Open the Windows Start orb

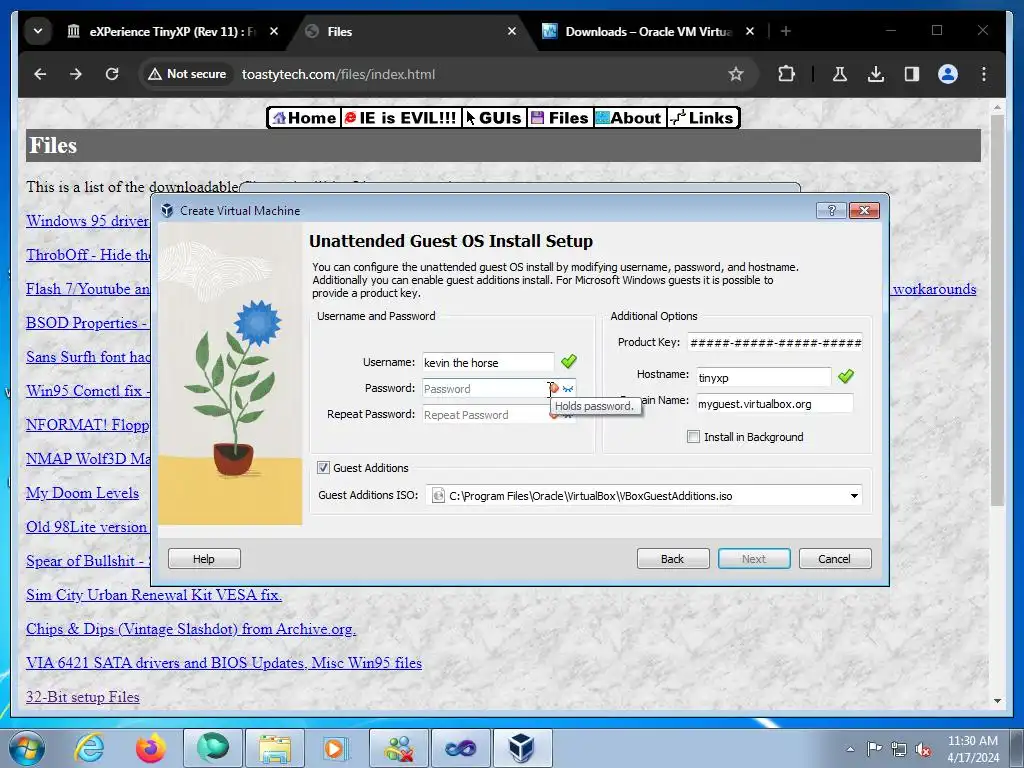coord(25,748)
